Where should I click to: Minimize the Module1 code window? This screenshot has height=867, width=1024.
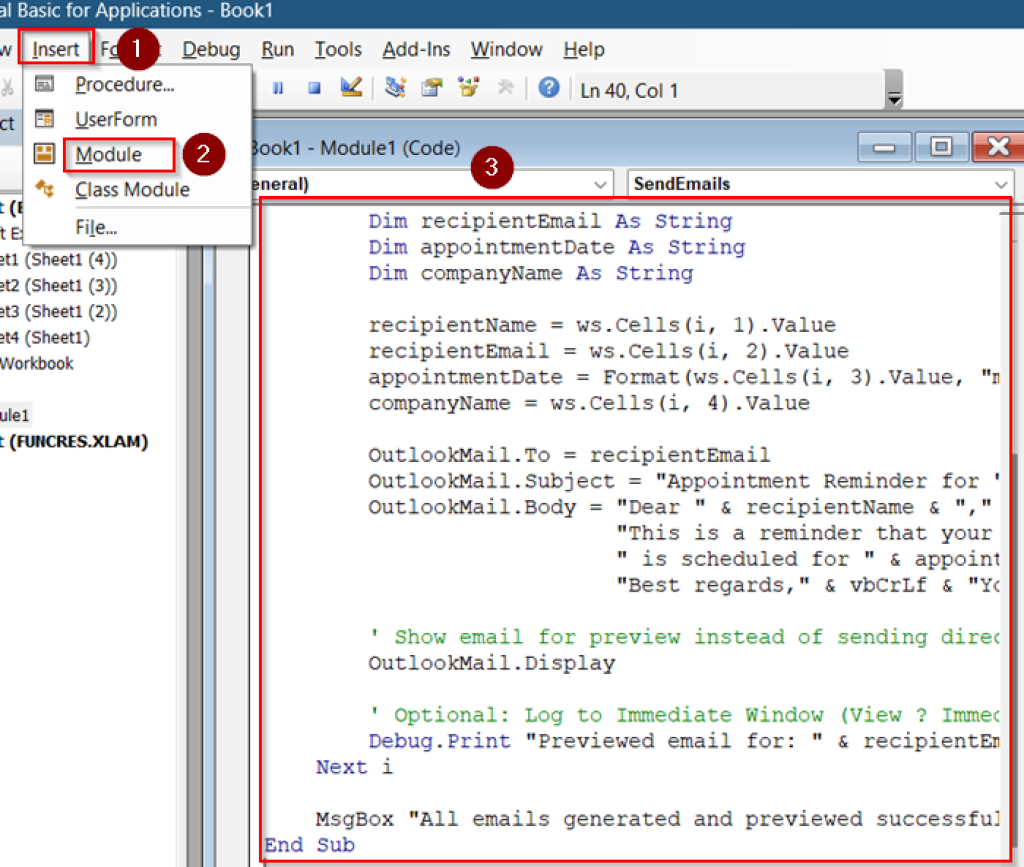884,148
